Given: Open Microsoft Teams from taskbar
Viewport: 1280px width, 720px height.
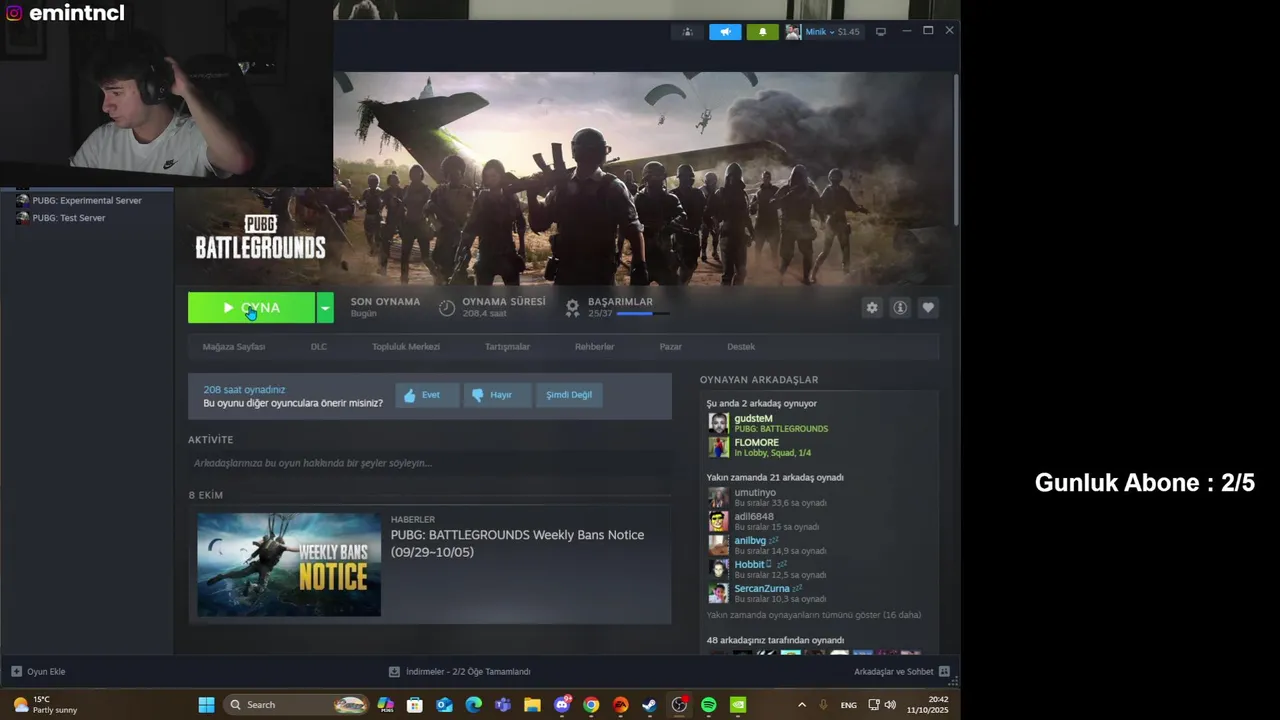Looking at the screenshot, I should tap(503, 705).
